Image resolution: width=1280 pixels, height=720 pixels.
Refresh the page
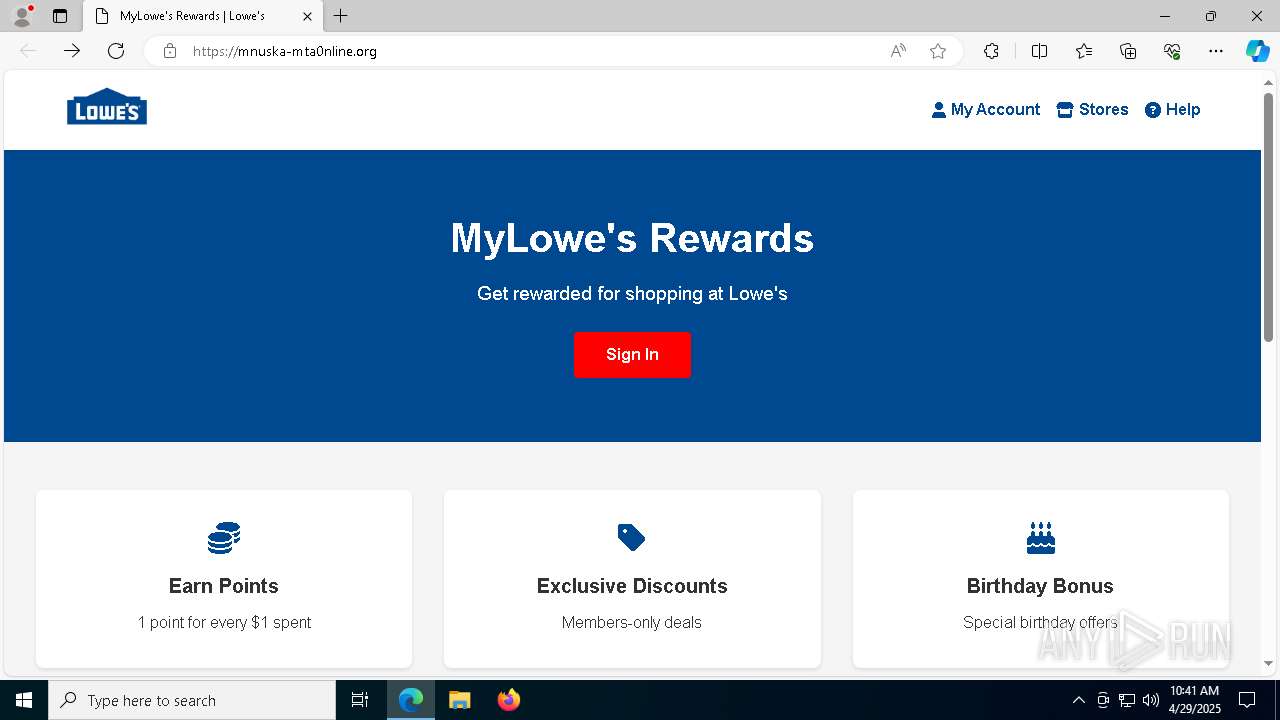pyautogui.click(x=116, y=51)
